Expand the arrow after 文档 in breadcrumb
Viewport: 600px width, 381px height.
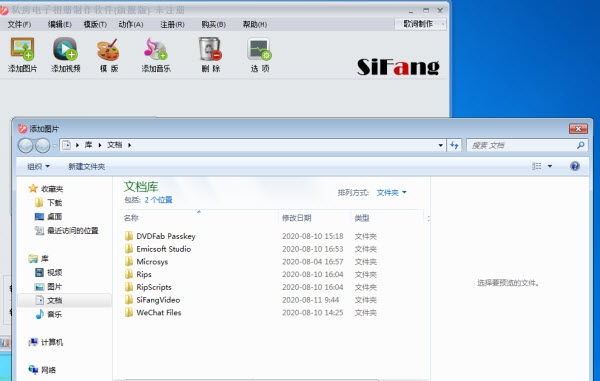(129, 145)
